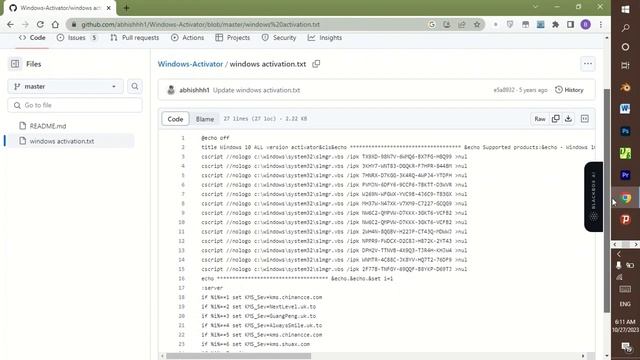Image resolution: width=640 pixels, height=360 pixels.
Task: Open Chrome from the taskbar
Action: (x=625, y=198)
